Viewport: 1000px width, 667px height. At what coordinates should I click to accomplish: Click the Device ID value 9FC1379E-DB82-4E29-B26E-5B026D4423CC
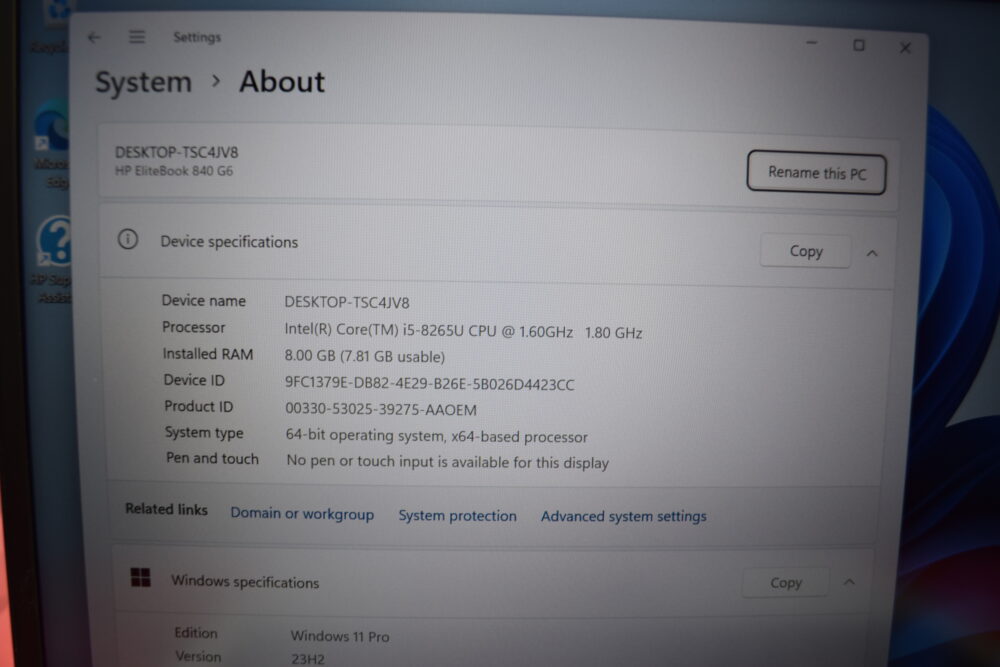(x=429, y=384)
